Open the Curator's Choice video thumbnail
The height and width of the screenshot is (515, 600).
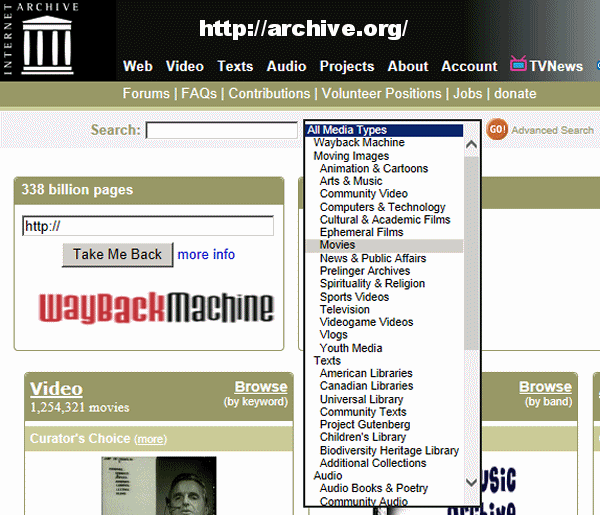coord(159,485)
